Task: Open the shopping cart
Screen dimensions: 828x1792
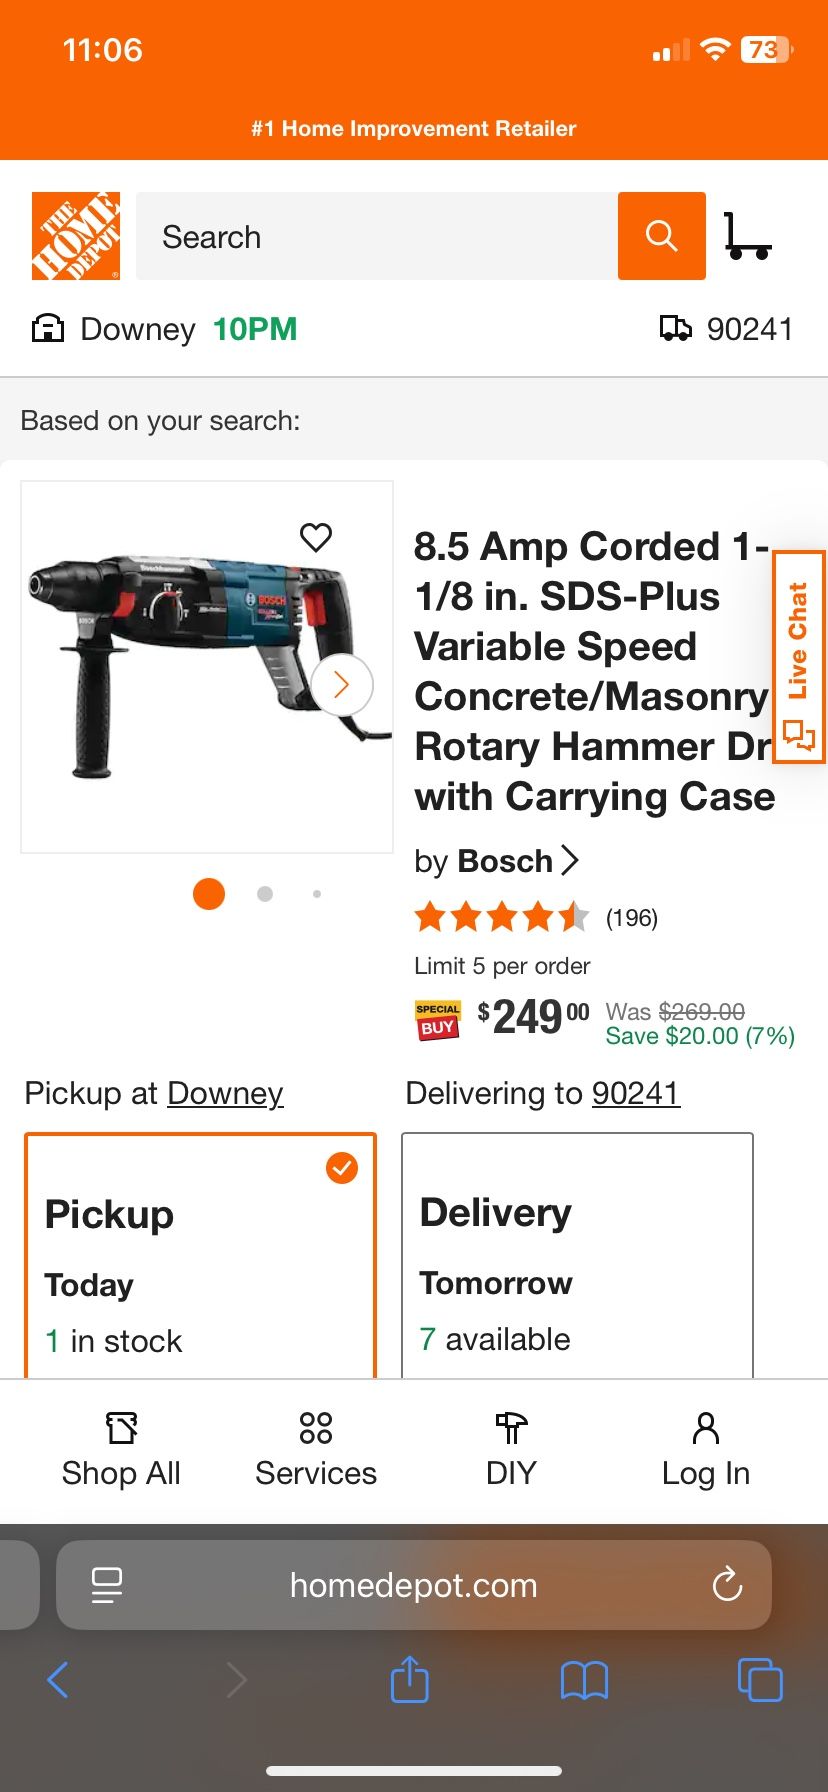Action: click(747, 236)
